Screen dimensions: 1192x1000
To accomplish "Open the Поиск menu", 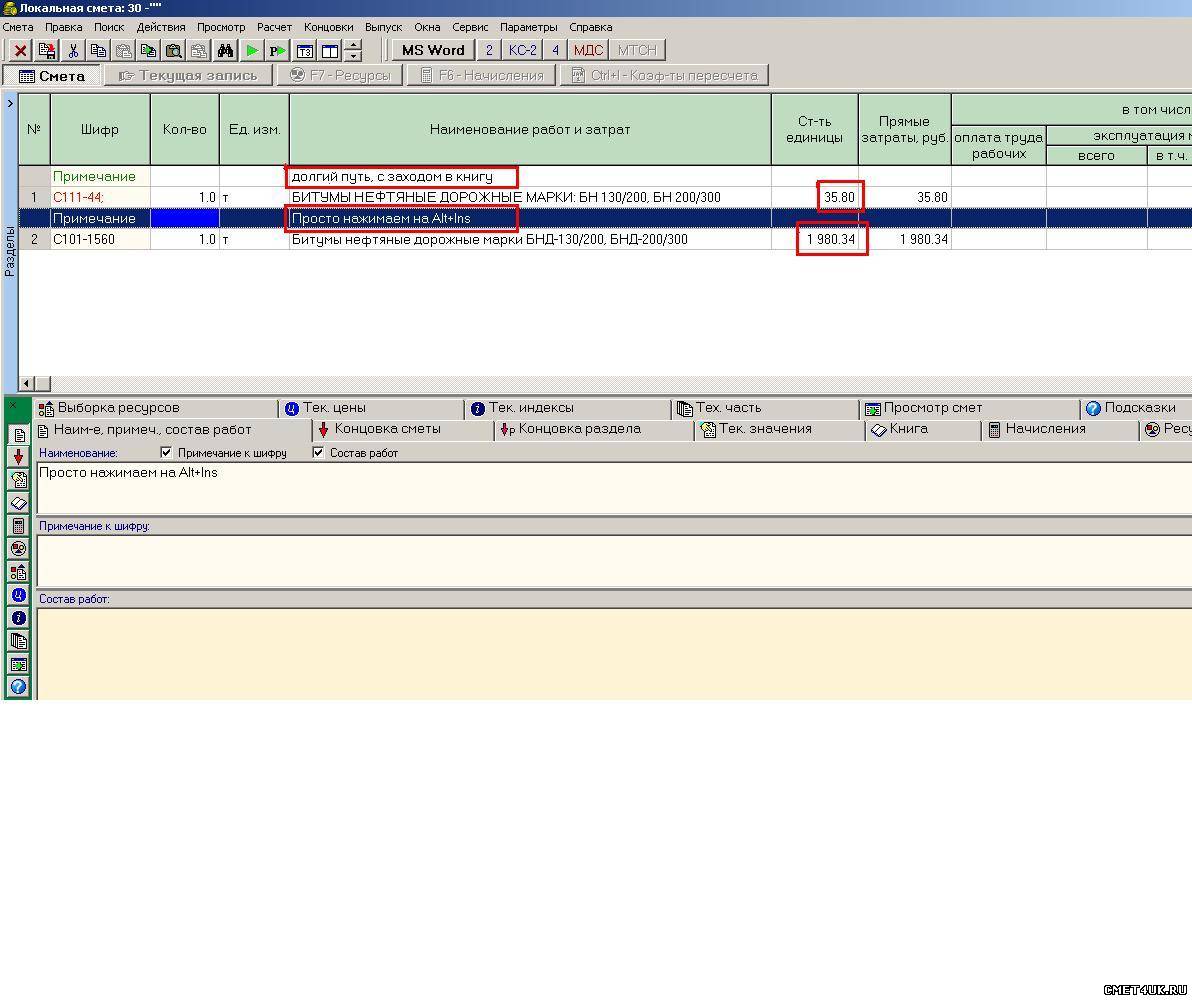I will tap(109, 27).
